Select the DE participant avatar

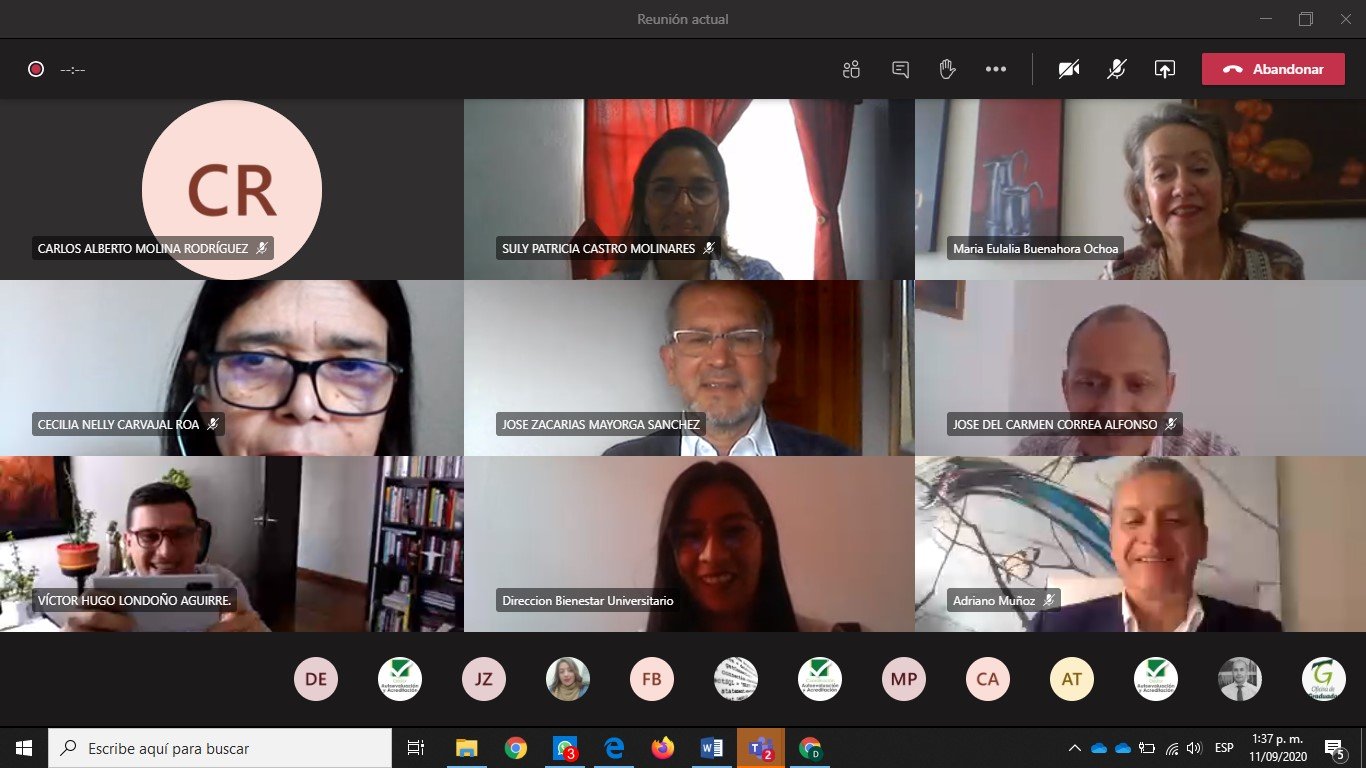coord(316,679)
